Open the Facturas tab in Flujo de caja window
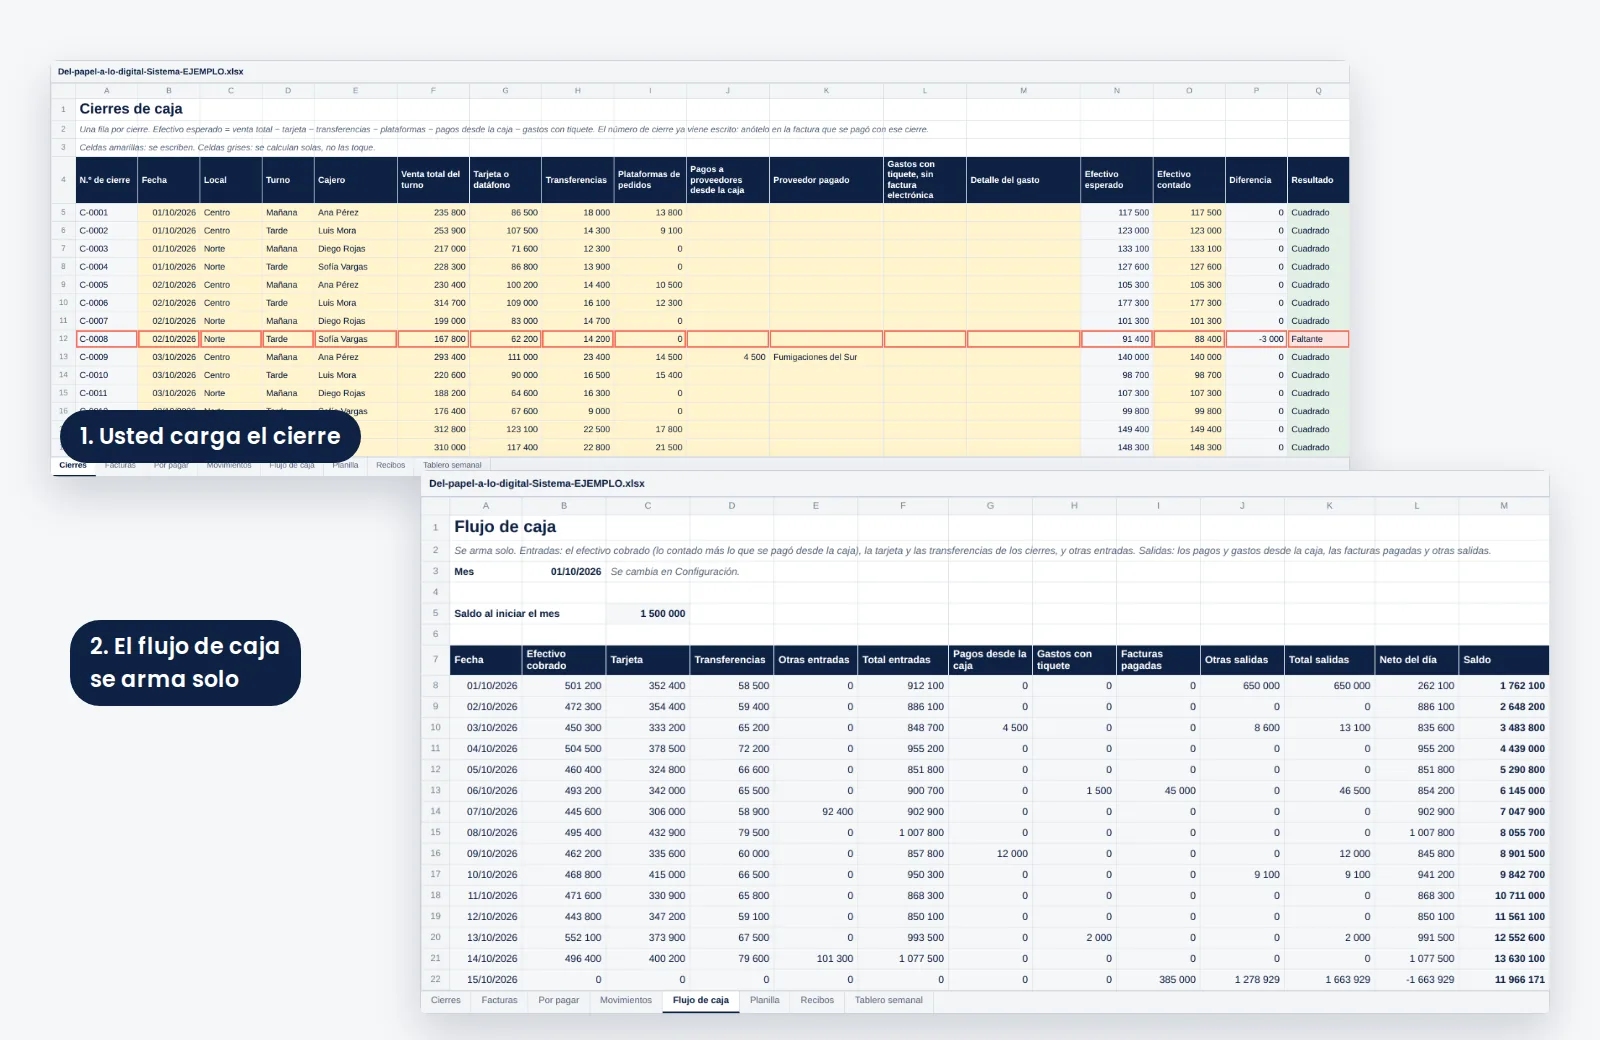The width and height of the screenshot is (1600, 1040). coord(499,1000)
